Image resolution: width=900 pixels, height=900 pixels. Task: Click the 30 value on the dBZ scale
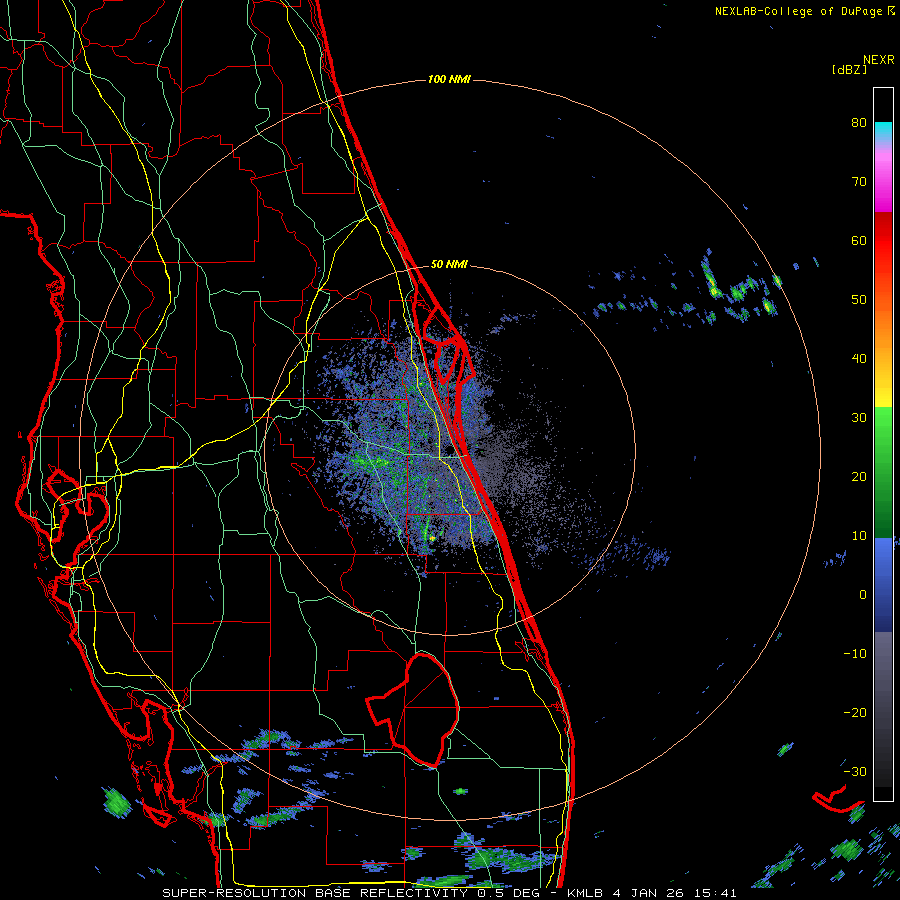[x=859, y=417]
